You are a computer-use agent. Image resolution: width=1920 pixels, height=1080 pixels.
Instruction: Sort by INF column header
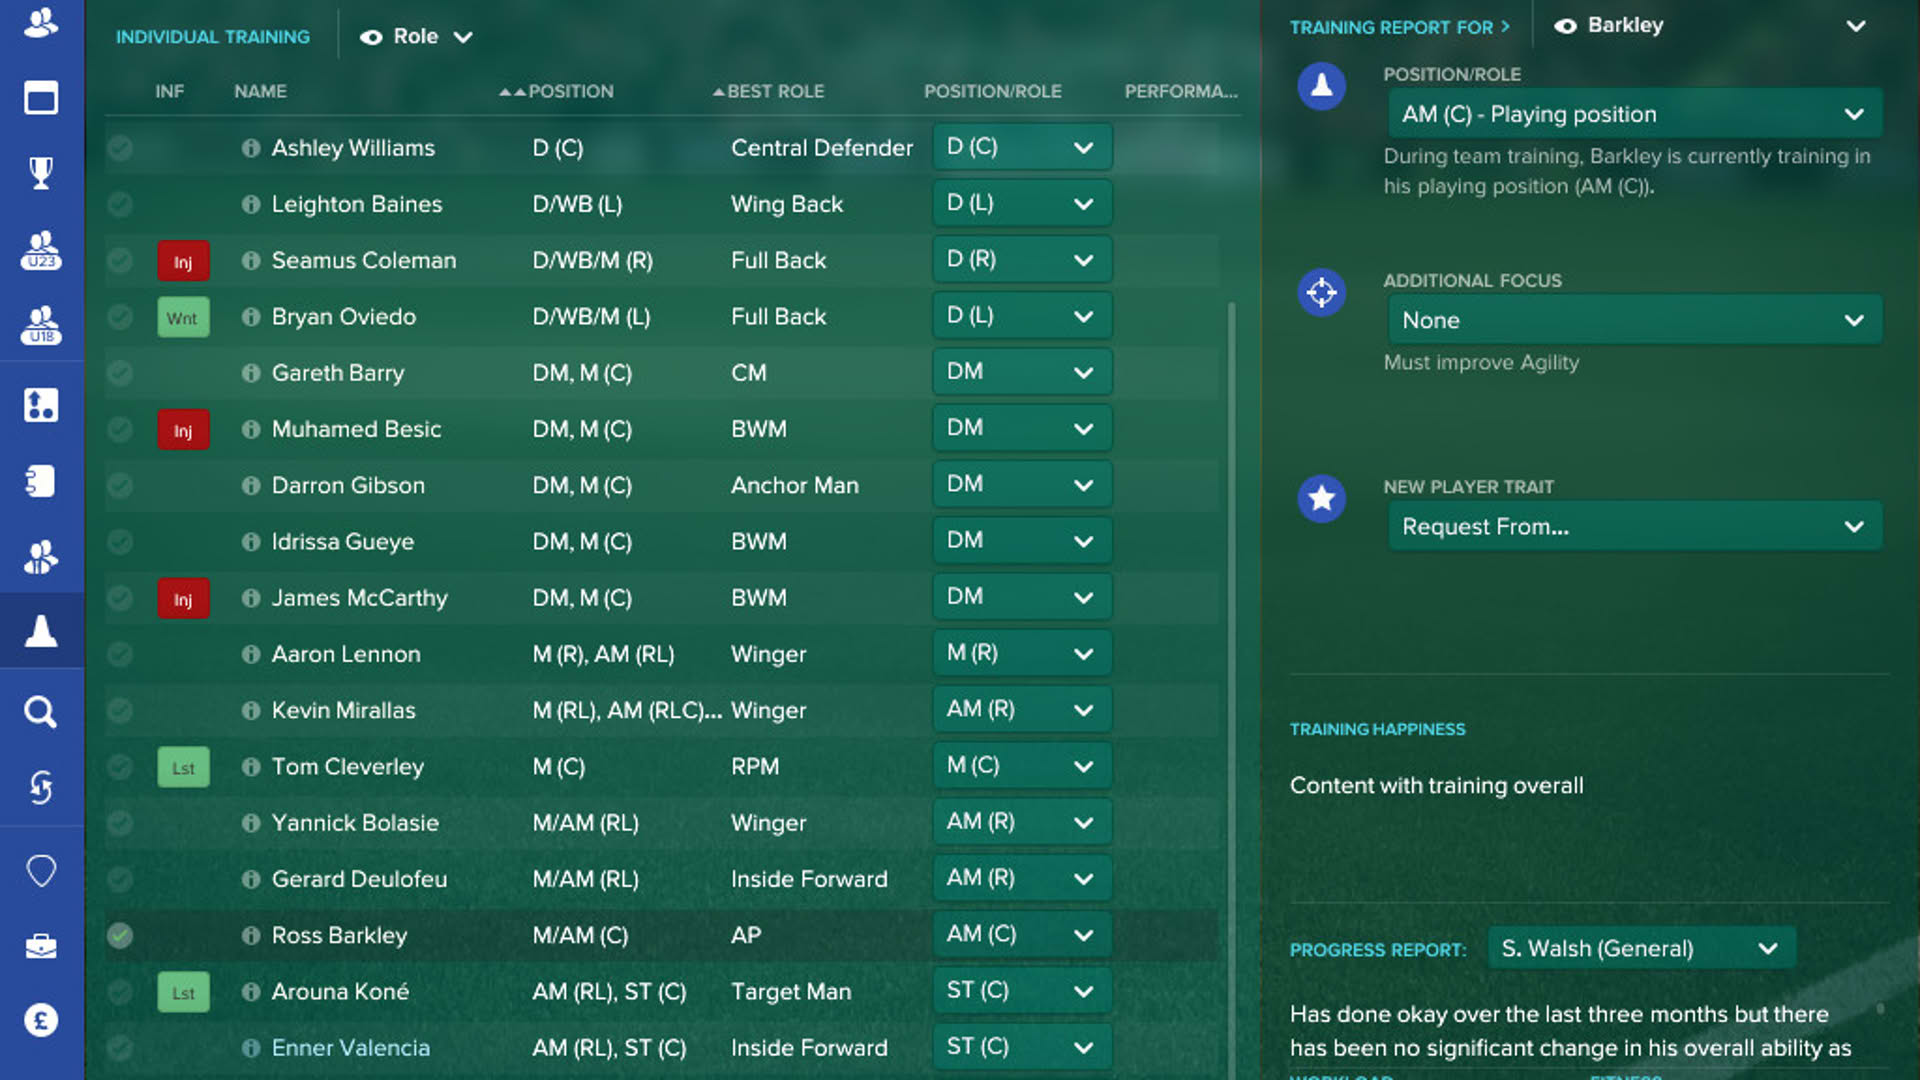pyautogui.click(x=169, y=91)
